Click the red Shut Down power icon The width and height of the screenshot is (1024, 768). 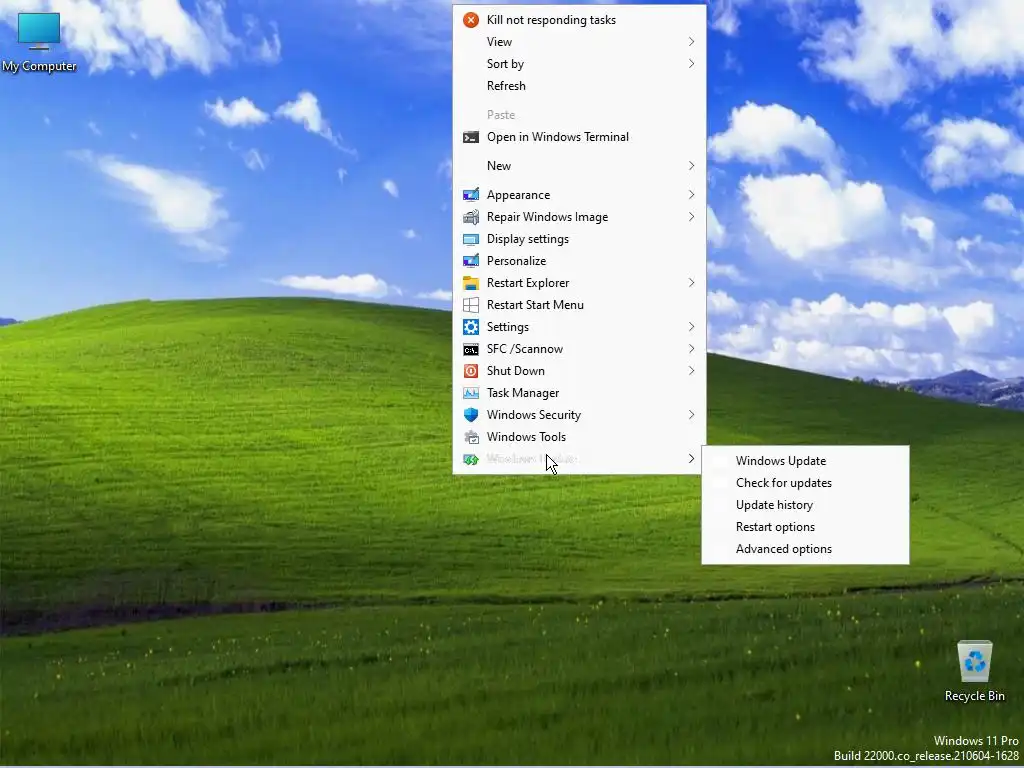(x=471, y=371)
